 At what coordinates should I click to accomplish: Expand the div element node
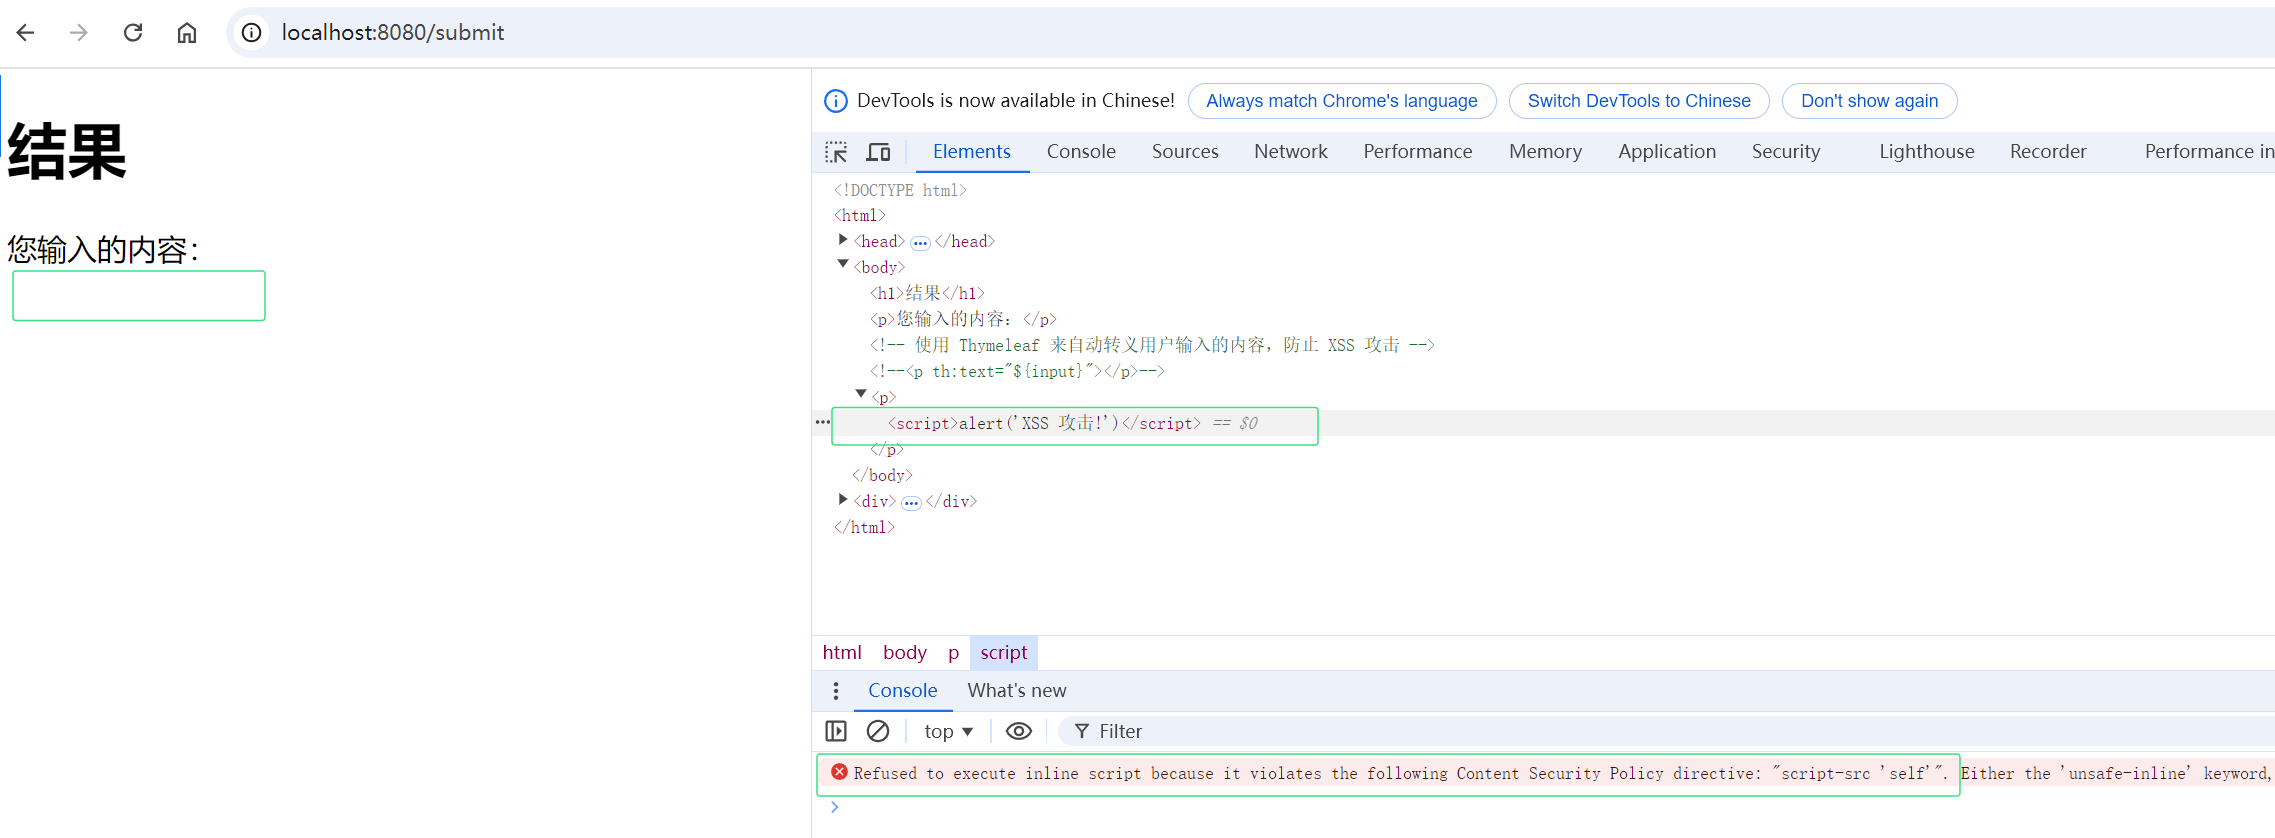843,500
